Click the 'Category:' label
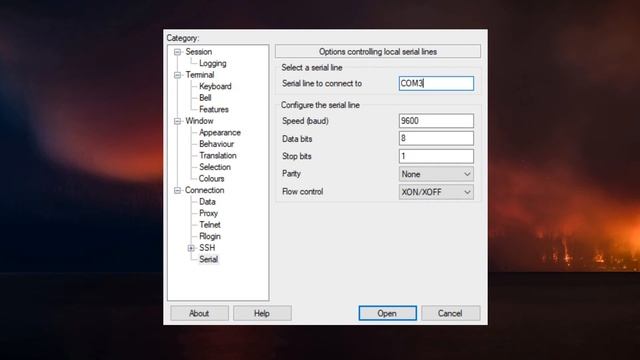The height and width of the screenshot is (360, 640). 182,38
